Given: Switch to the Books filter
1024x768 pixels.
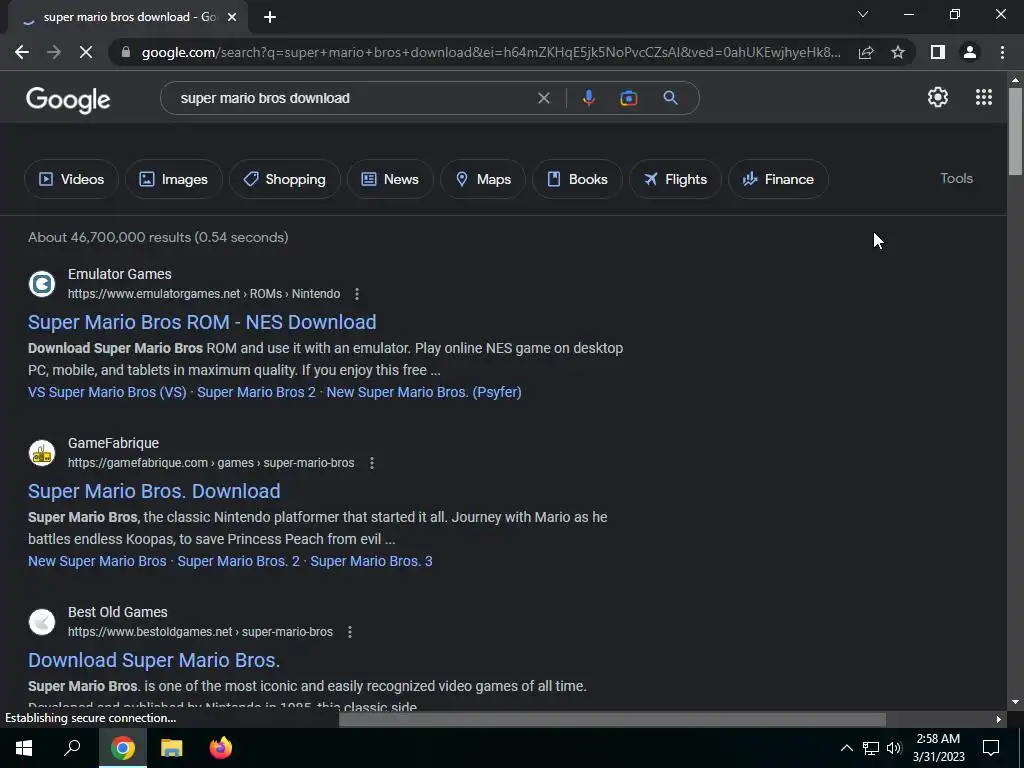Looking at the screenshot, I should pos(577,179).
